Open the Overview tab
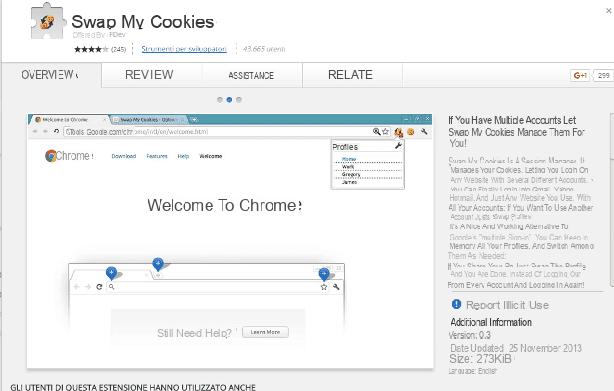The image size is (614, 391). pos(51,75)
